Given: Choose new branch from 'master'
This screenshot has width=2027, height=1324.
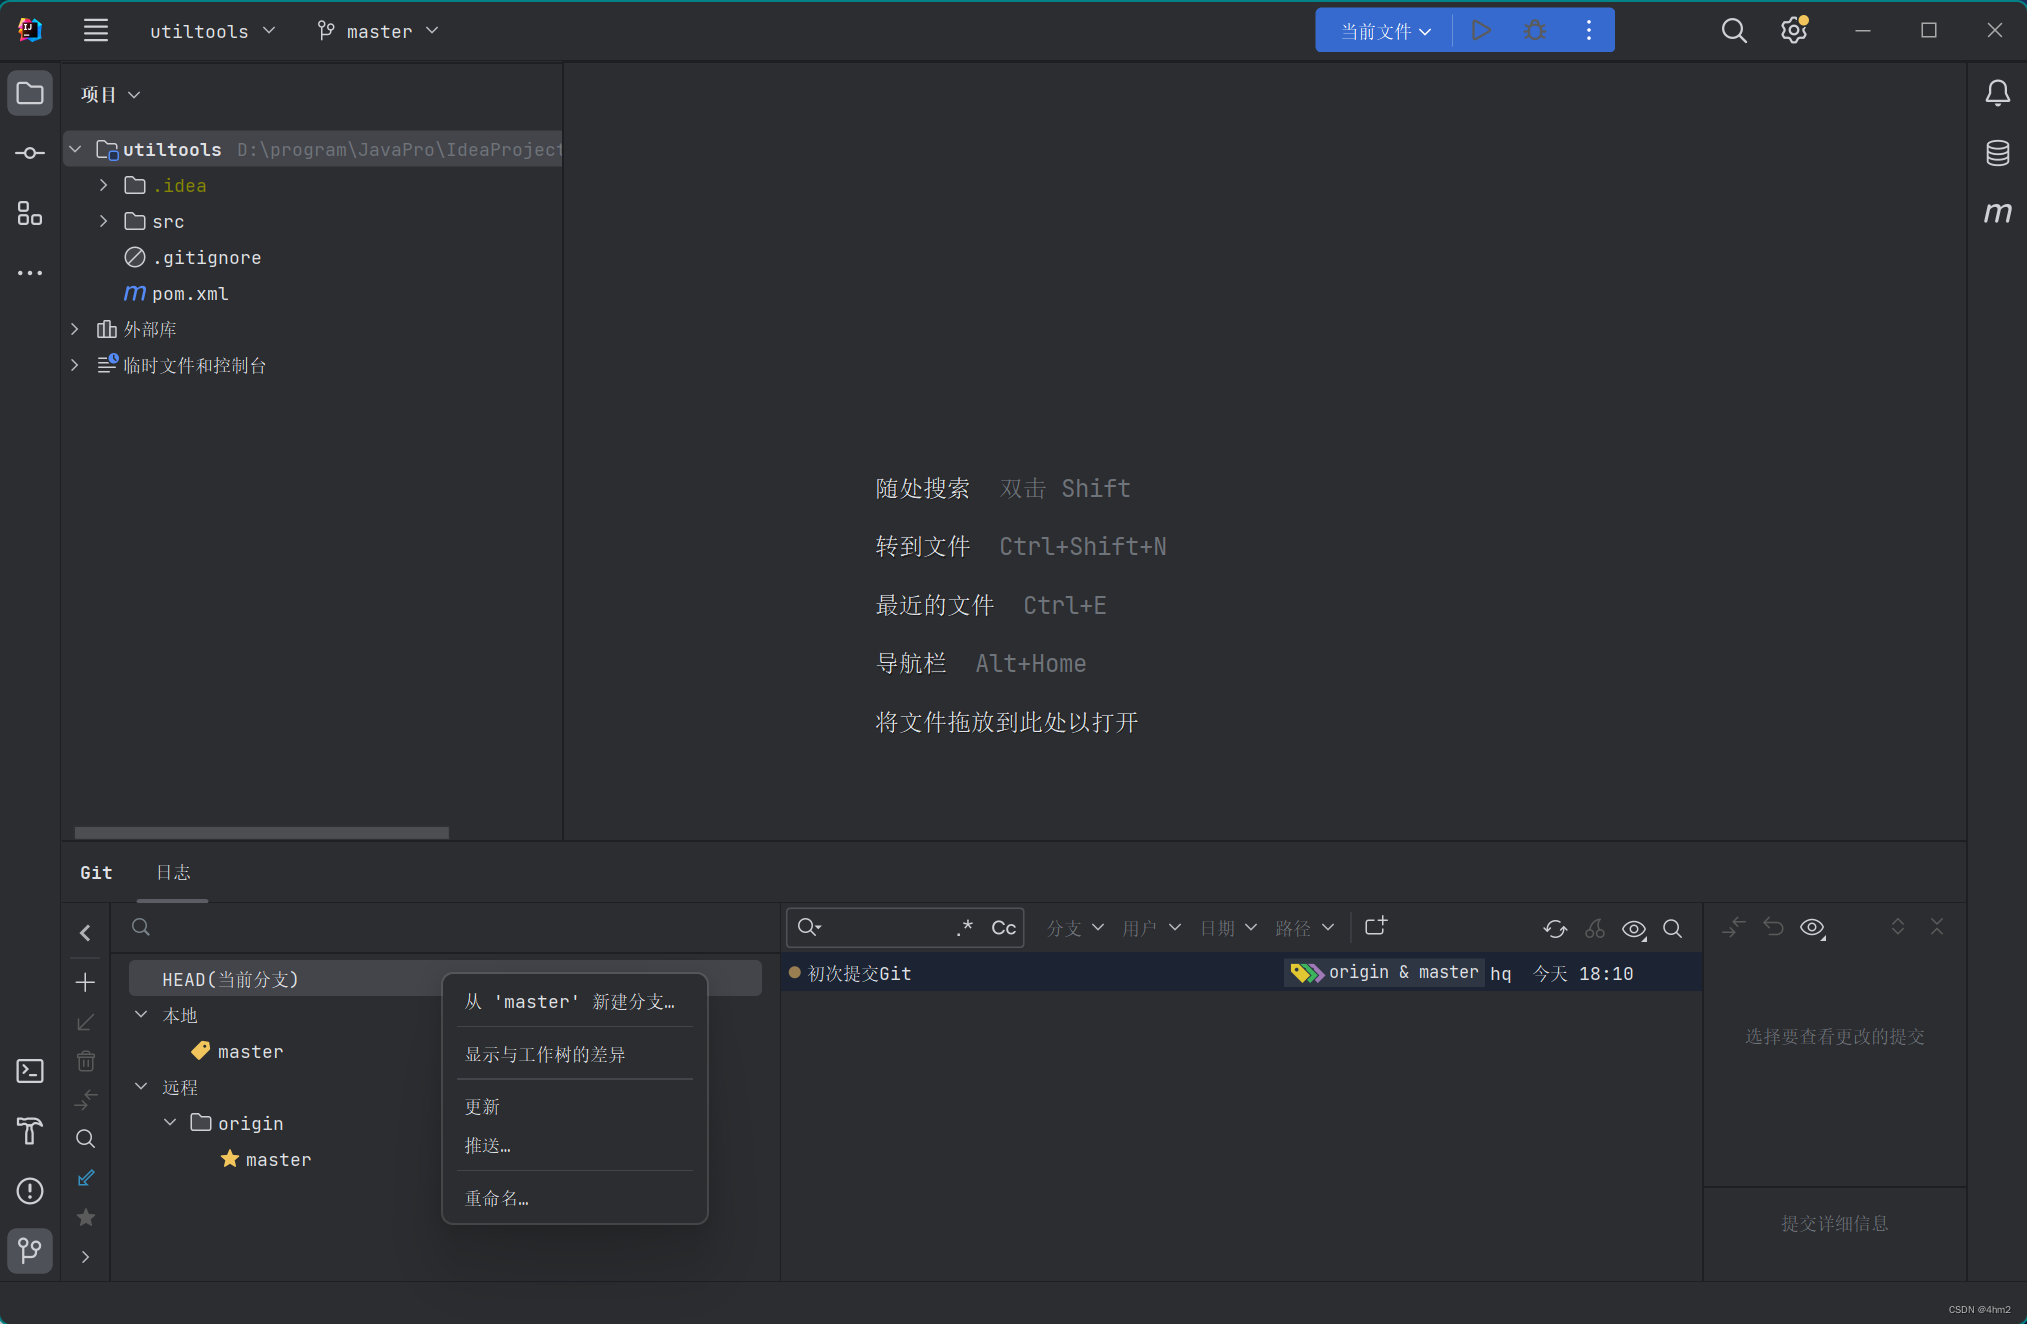Looking at the screenshot, I should pyautogui.click(x=574, y=1001).
